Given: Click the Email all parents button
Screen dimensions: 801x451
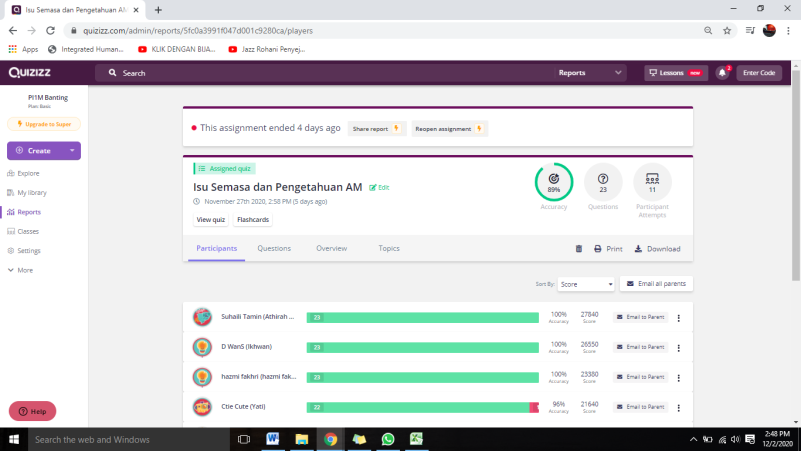Looking at the screenshot, I should tap(656, 284).
